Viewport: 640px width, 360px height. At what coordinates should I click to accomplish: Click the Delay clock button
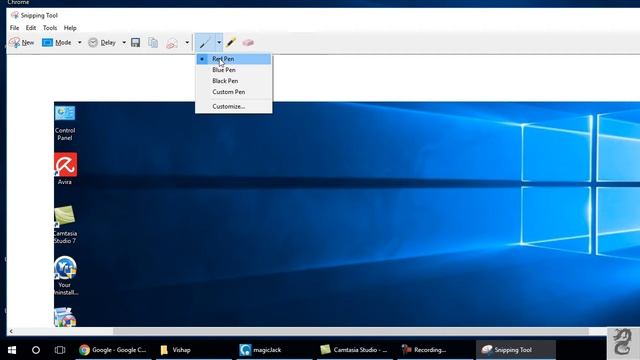click(102, 42)
